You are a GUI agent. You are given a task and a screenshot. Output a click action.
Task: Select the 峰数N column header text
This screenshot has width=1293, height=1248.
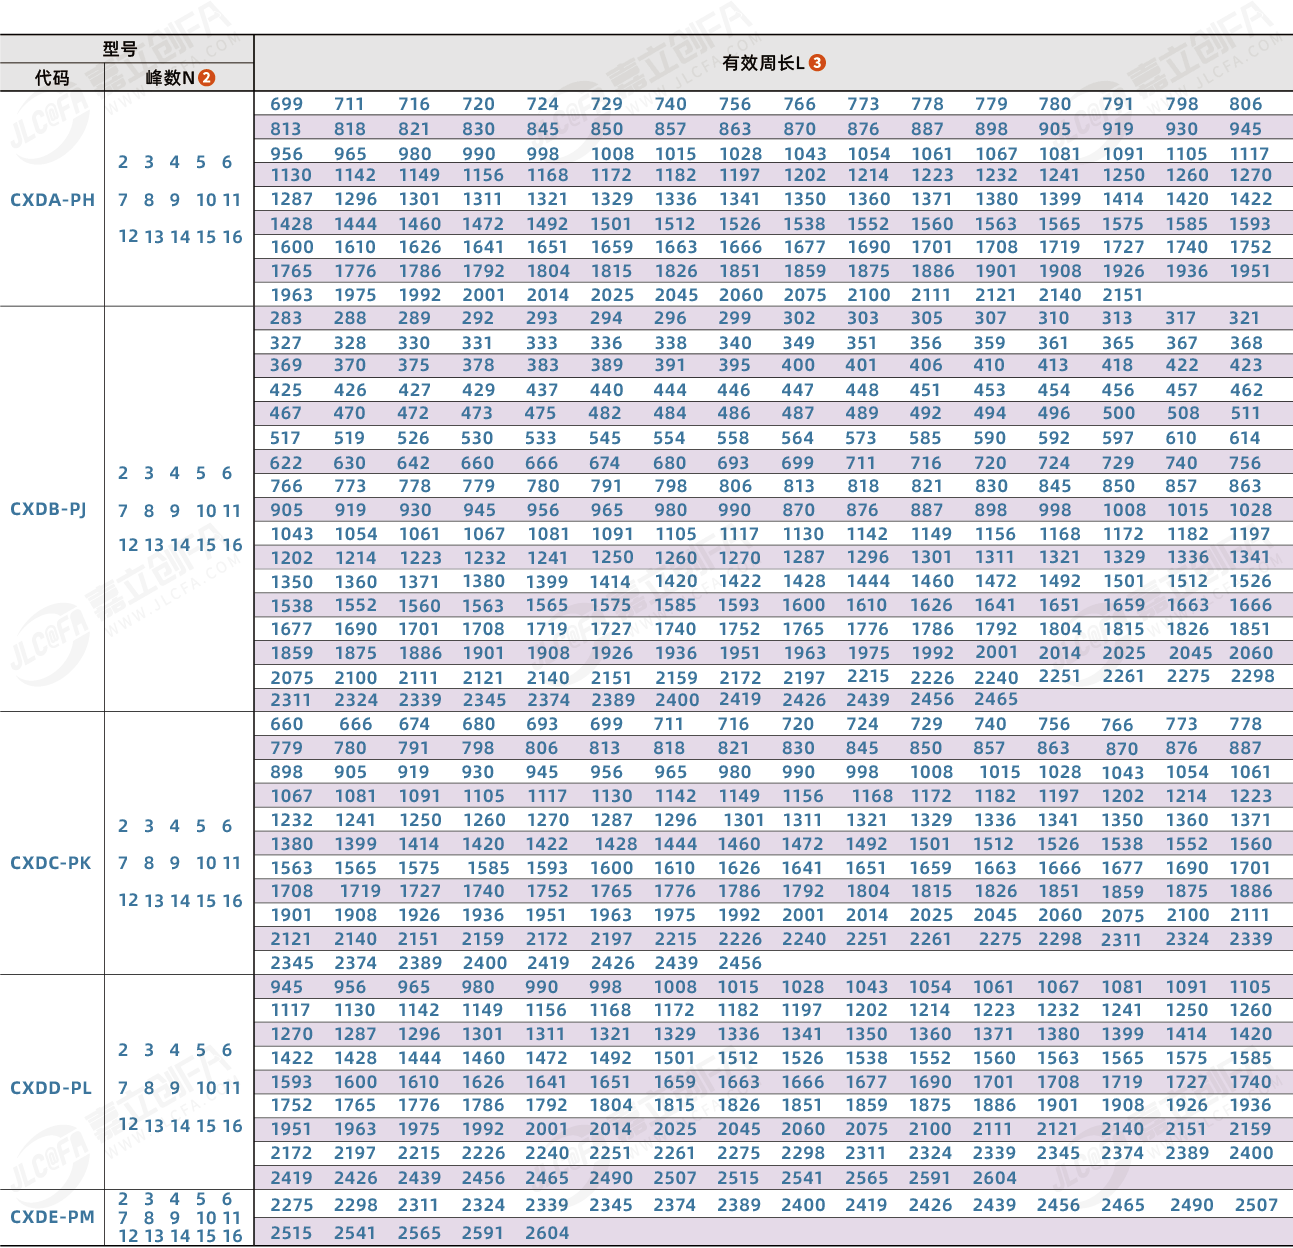click(x=170, y=78)
